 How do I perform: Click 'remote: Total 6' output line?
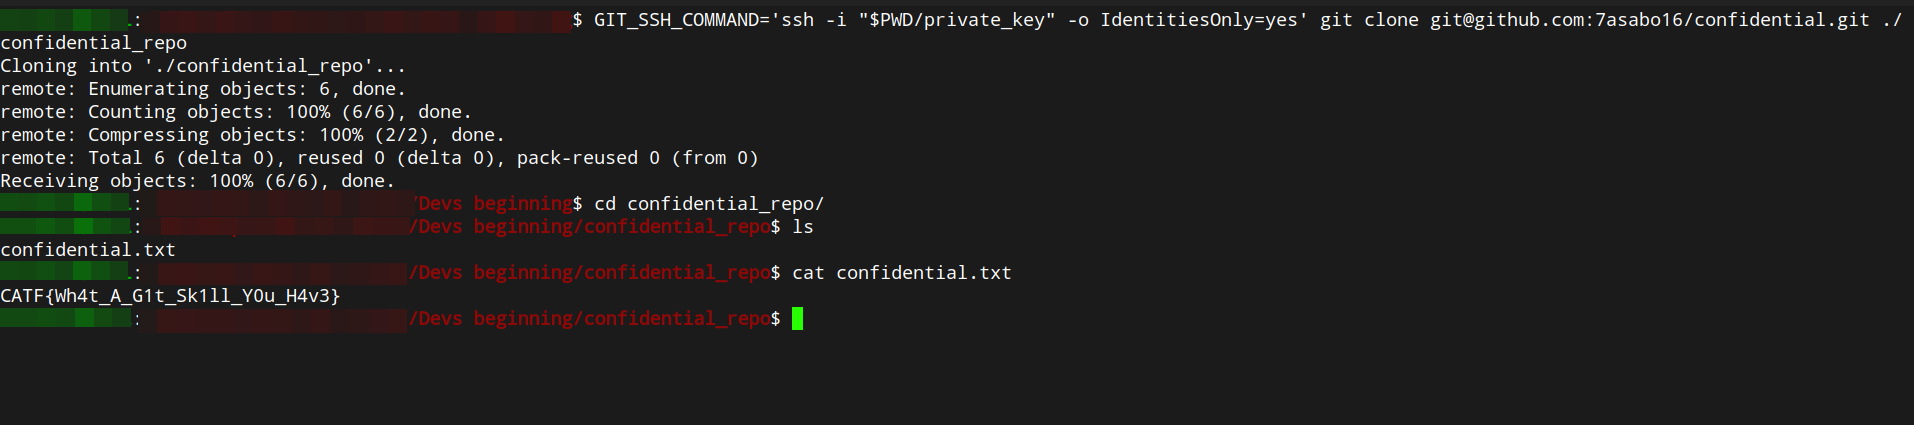(x=379, y=158)
